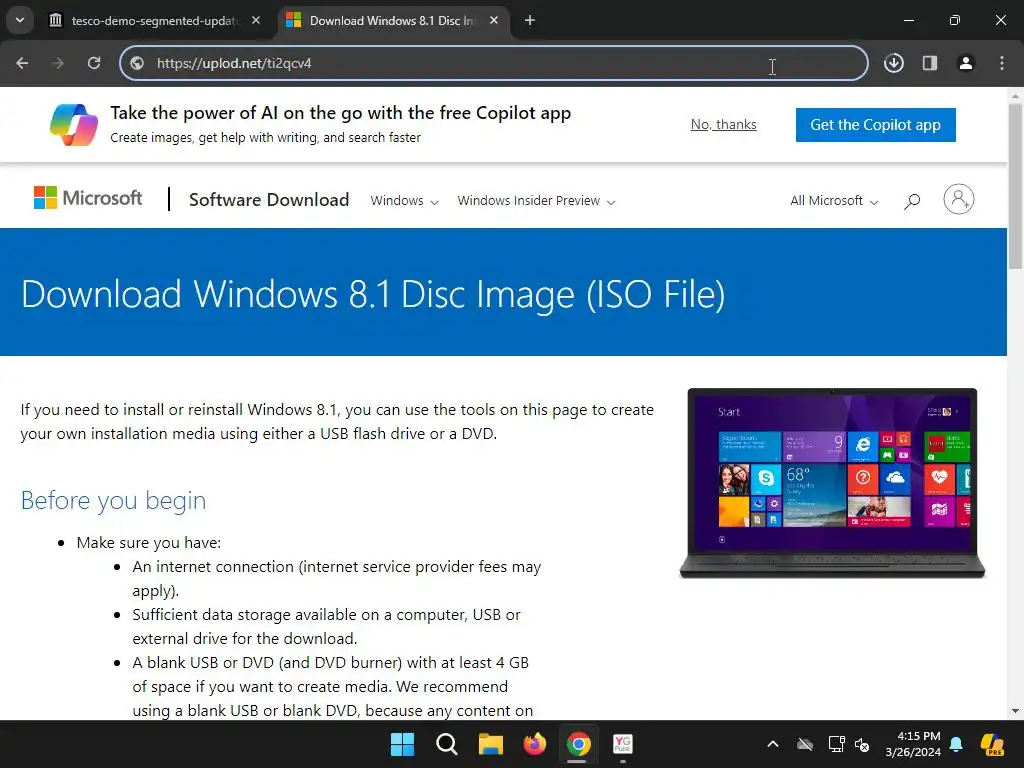Open the tab search dropdown arrow
The width and height of the screenshot is (1024, 768).
[x=20, y=20]
